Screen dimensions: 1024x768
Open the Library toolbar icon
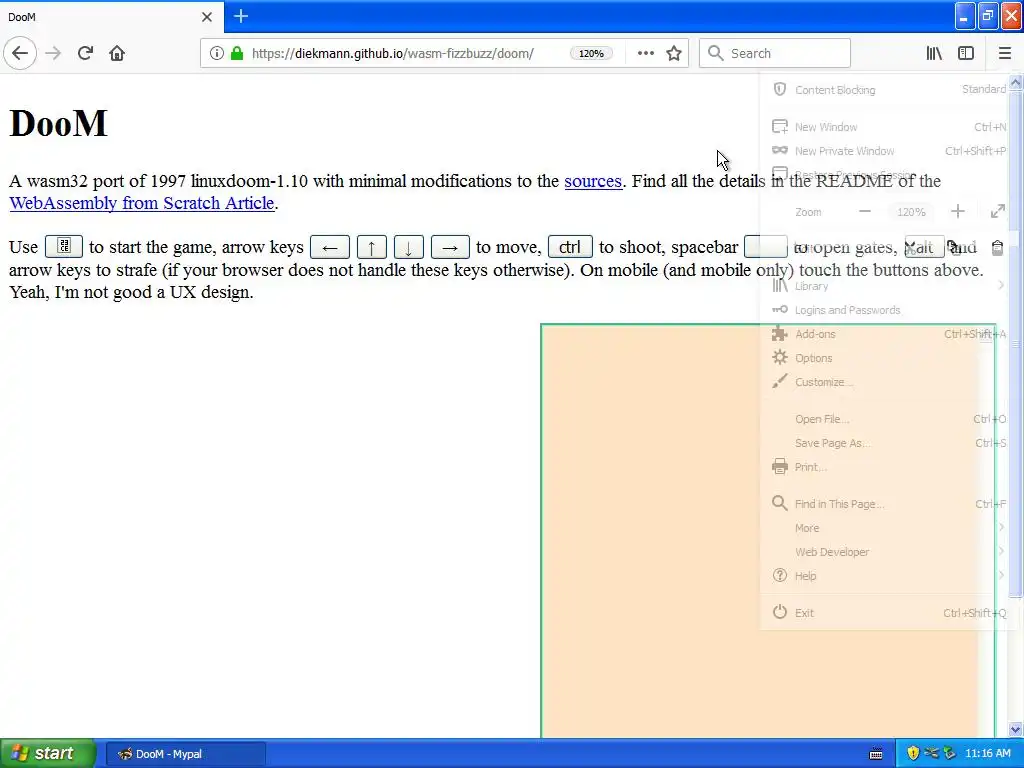(934, 53)
